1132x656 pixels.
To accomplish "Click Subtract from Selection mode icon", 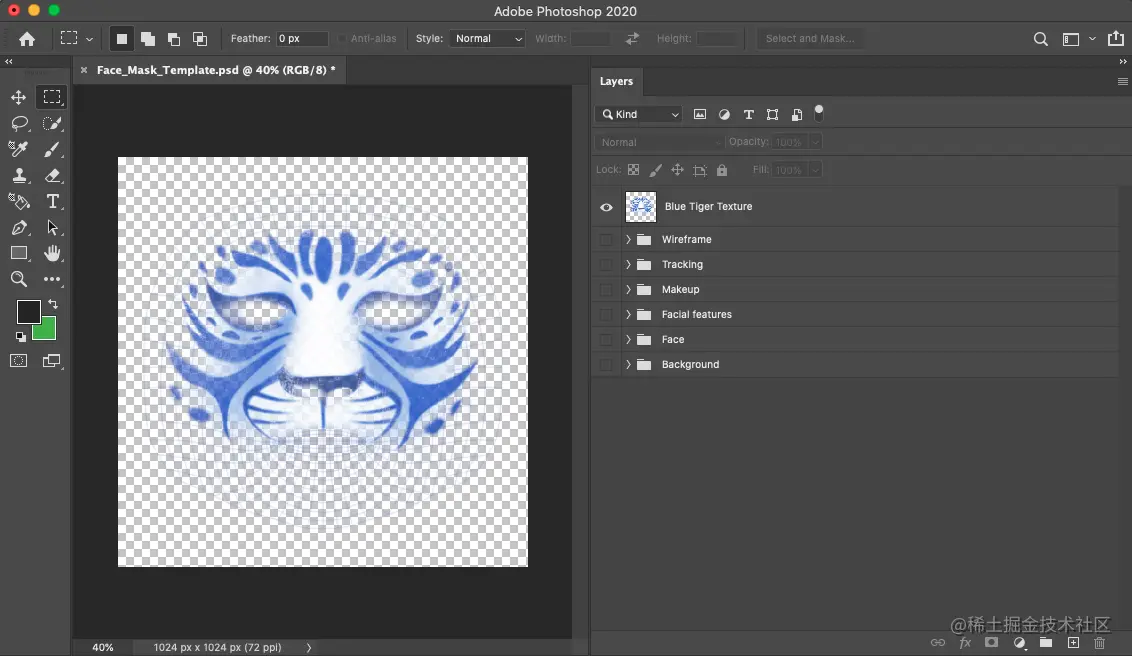I will [x=174, y=39].
